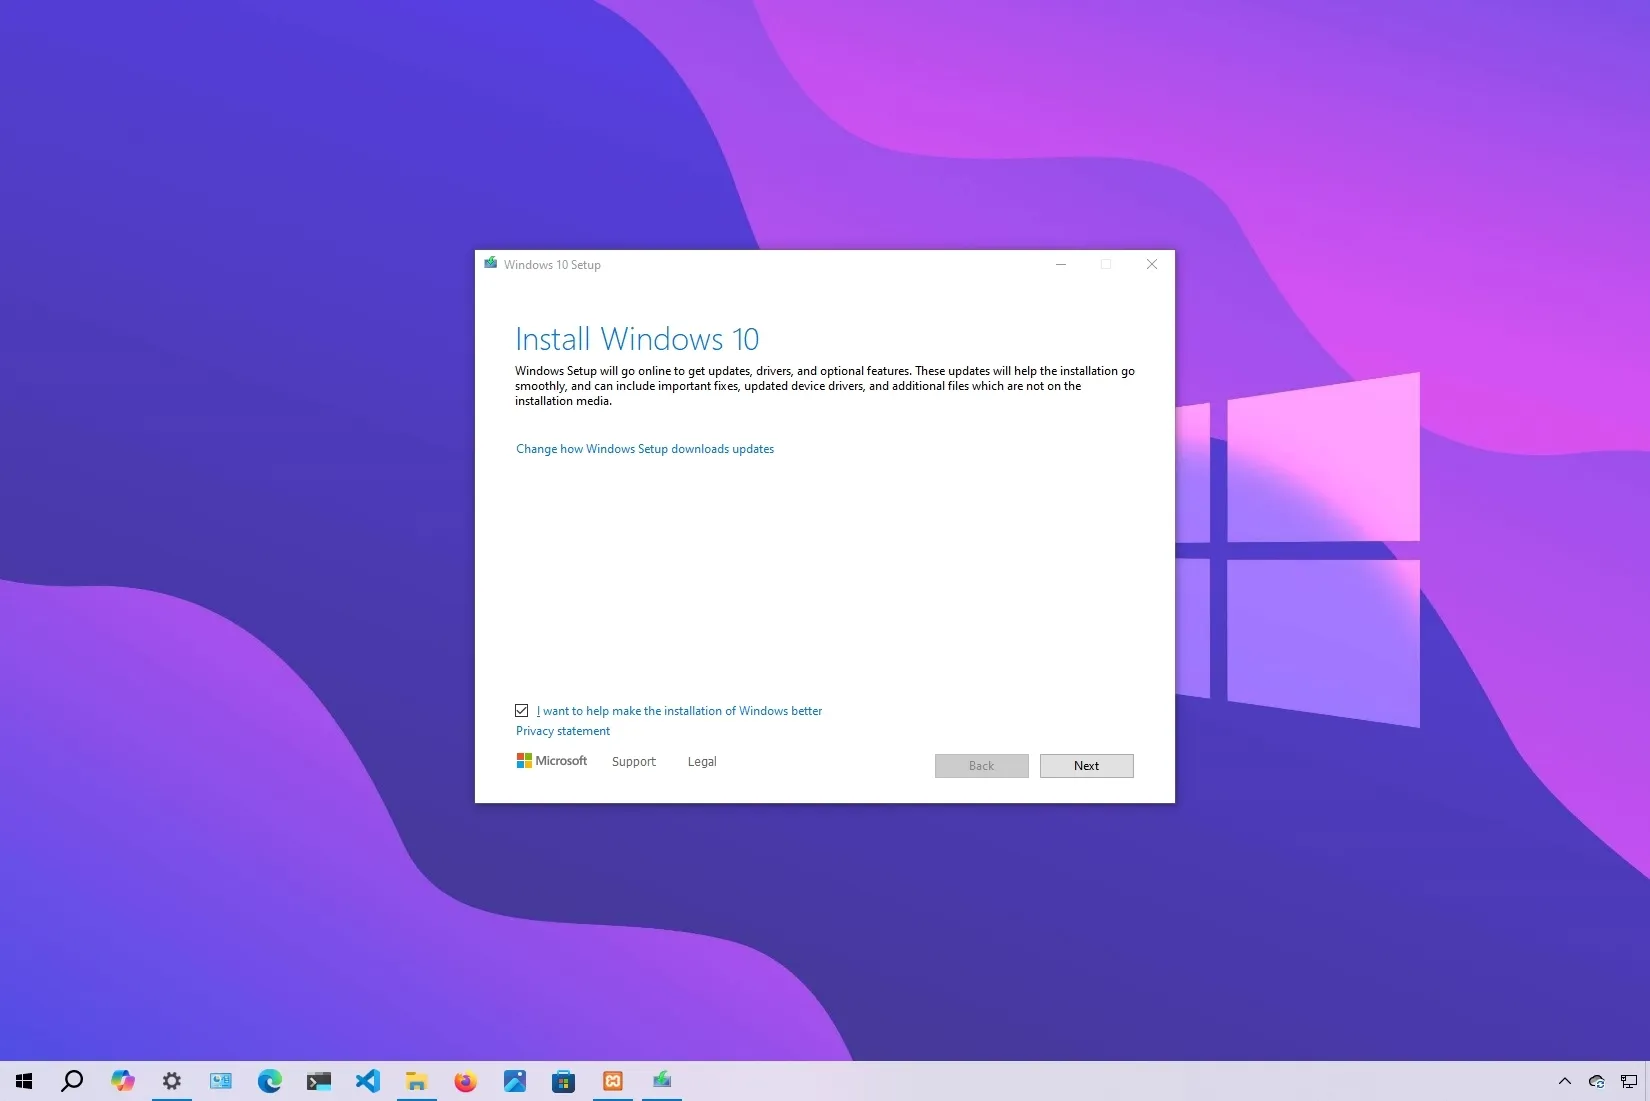
Task: Open the orange XAMPP icon in taskbar
Action: (613, 1081)
